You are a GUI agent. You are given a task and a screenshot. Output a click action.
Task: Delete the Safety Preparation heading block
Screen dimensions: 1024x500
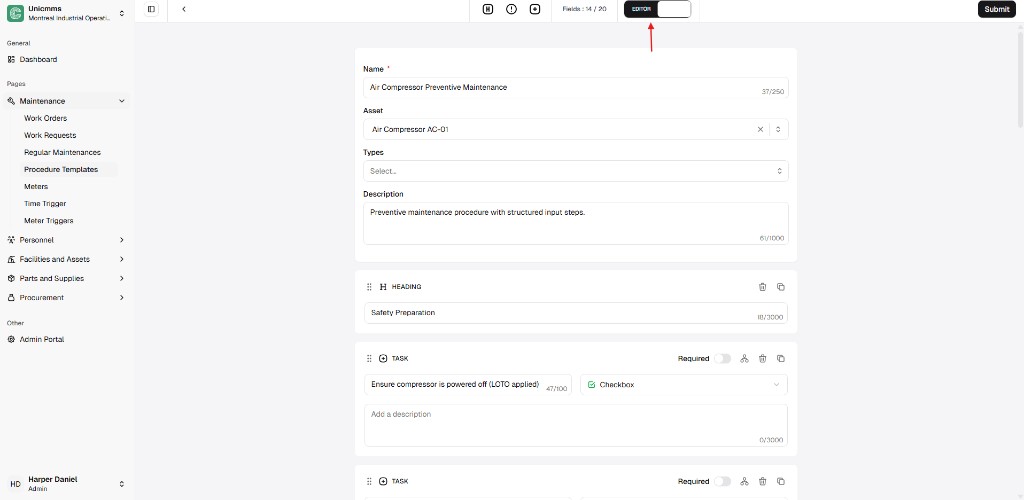click(762, 287)
